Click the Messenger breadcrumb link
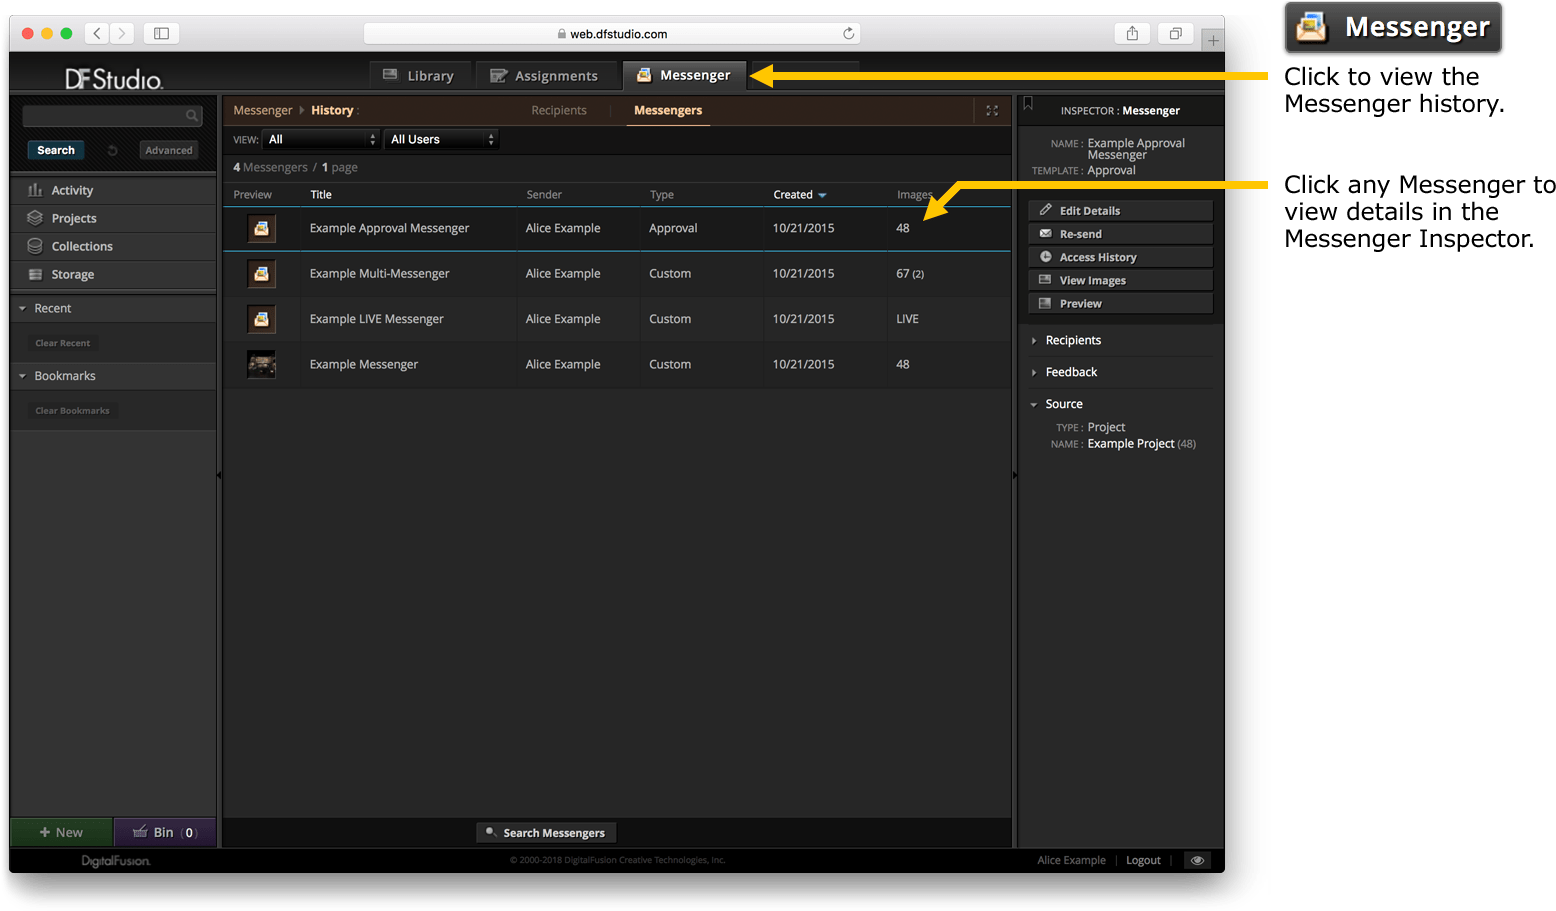 pos(262,110)
